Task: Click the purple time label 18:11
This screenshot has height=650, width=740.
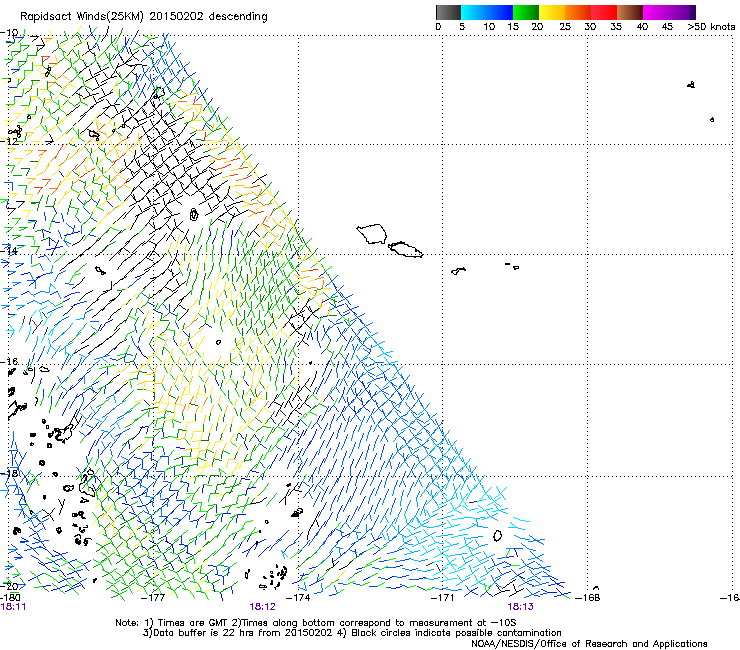Action: [x=13, y=606]
